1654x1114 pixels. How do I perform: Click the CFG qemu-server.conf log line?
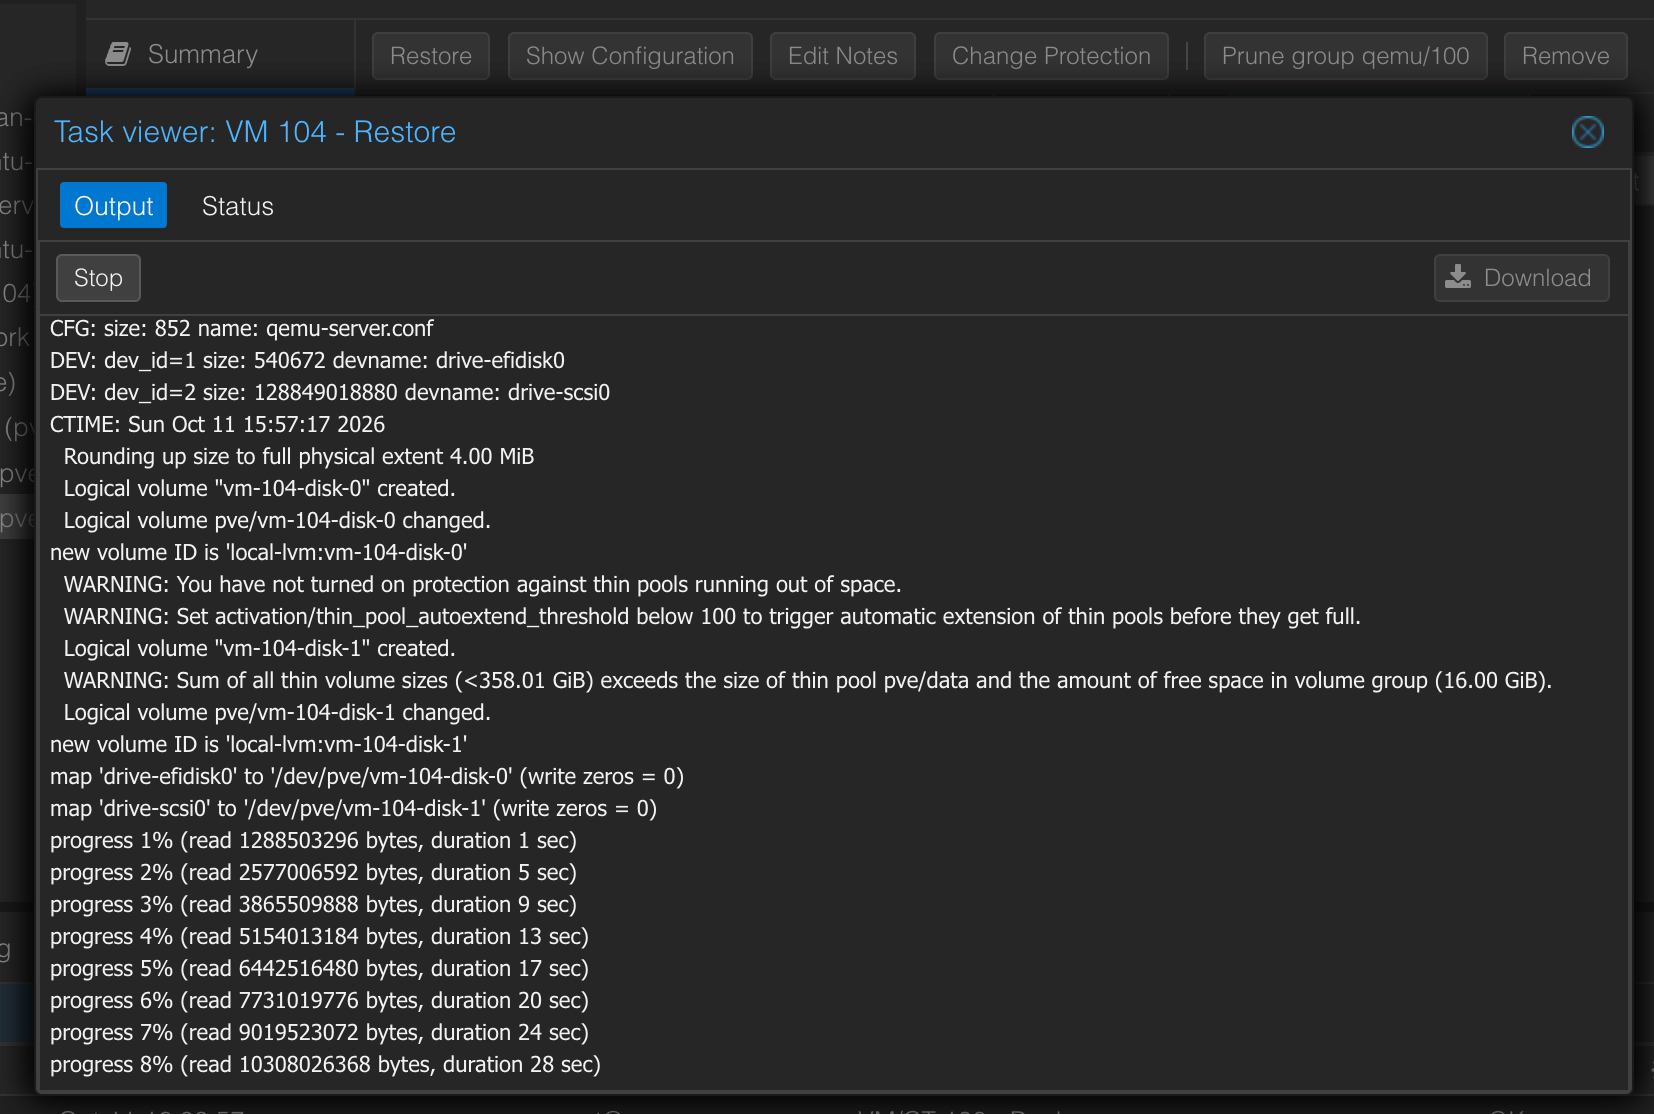[242, 328]
